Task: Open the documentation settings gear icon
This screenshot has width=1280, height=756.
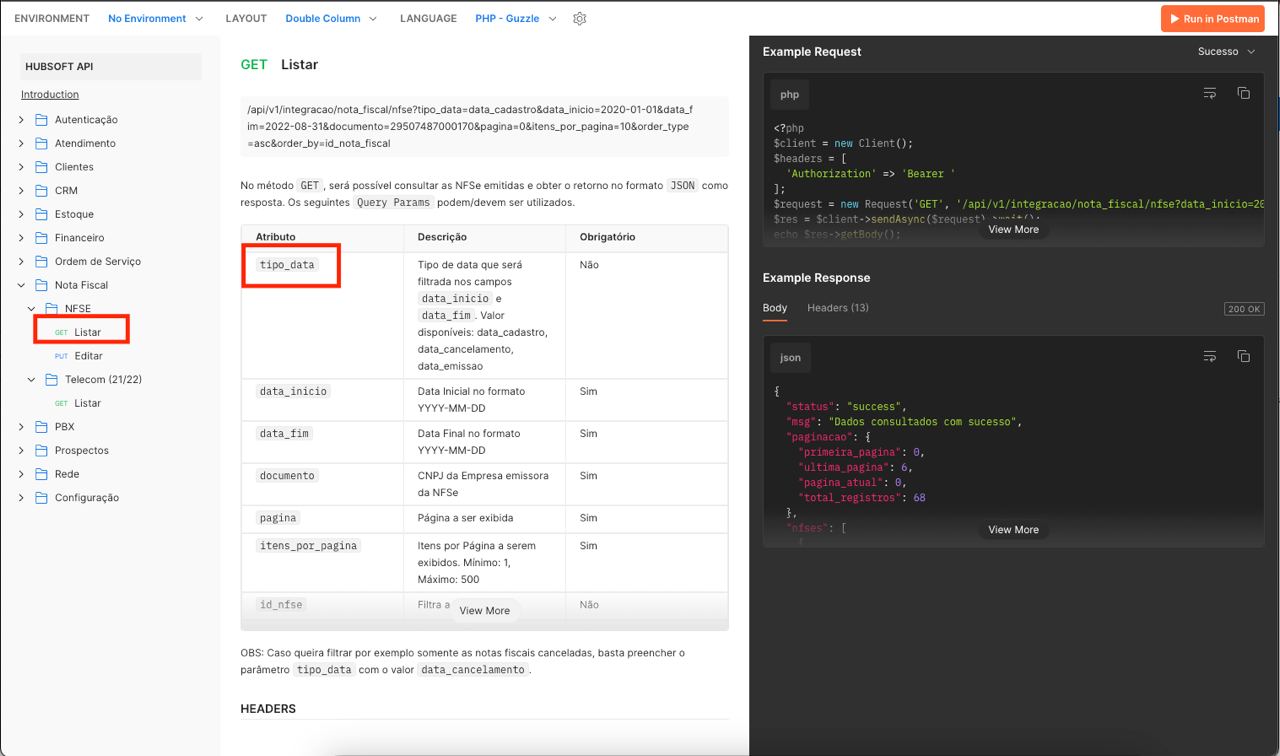Action: pos(579,18)
